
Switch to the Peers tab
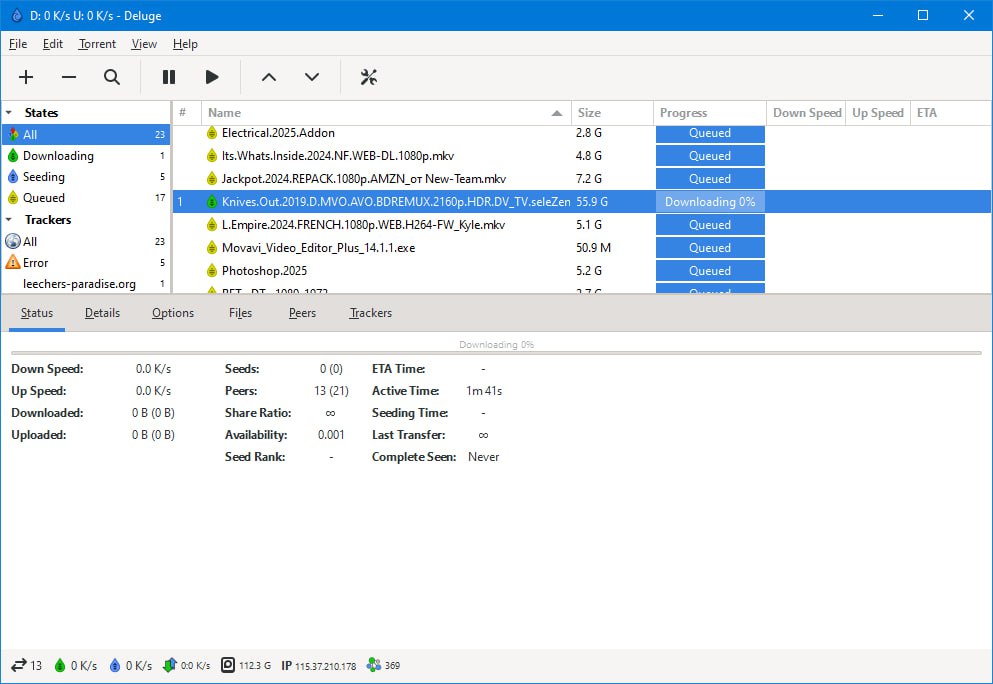(x=302, y=313)
